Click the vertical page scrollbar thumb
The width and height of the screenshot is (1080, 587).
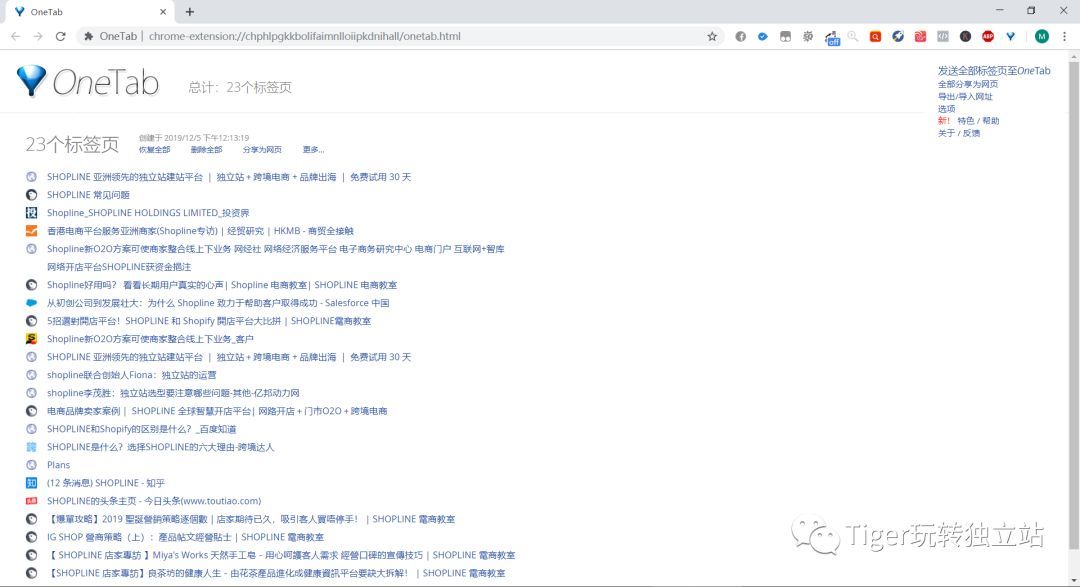1073,305
